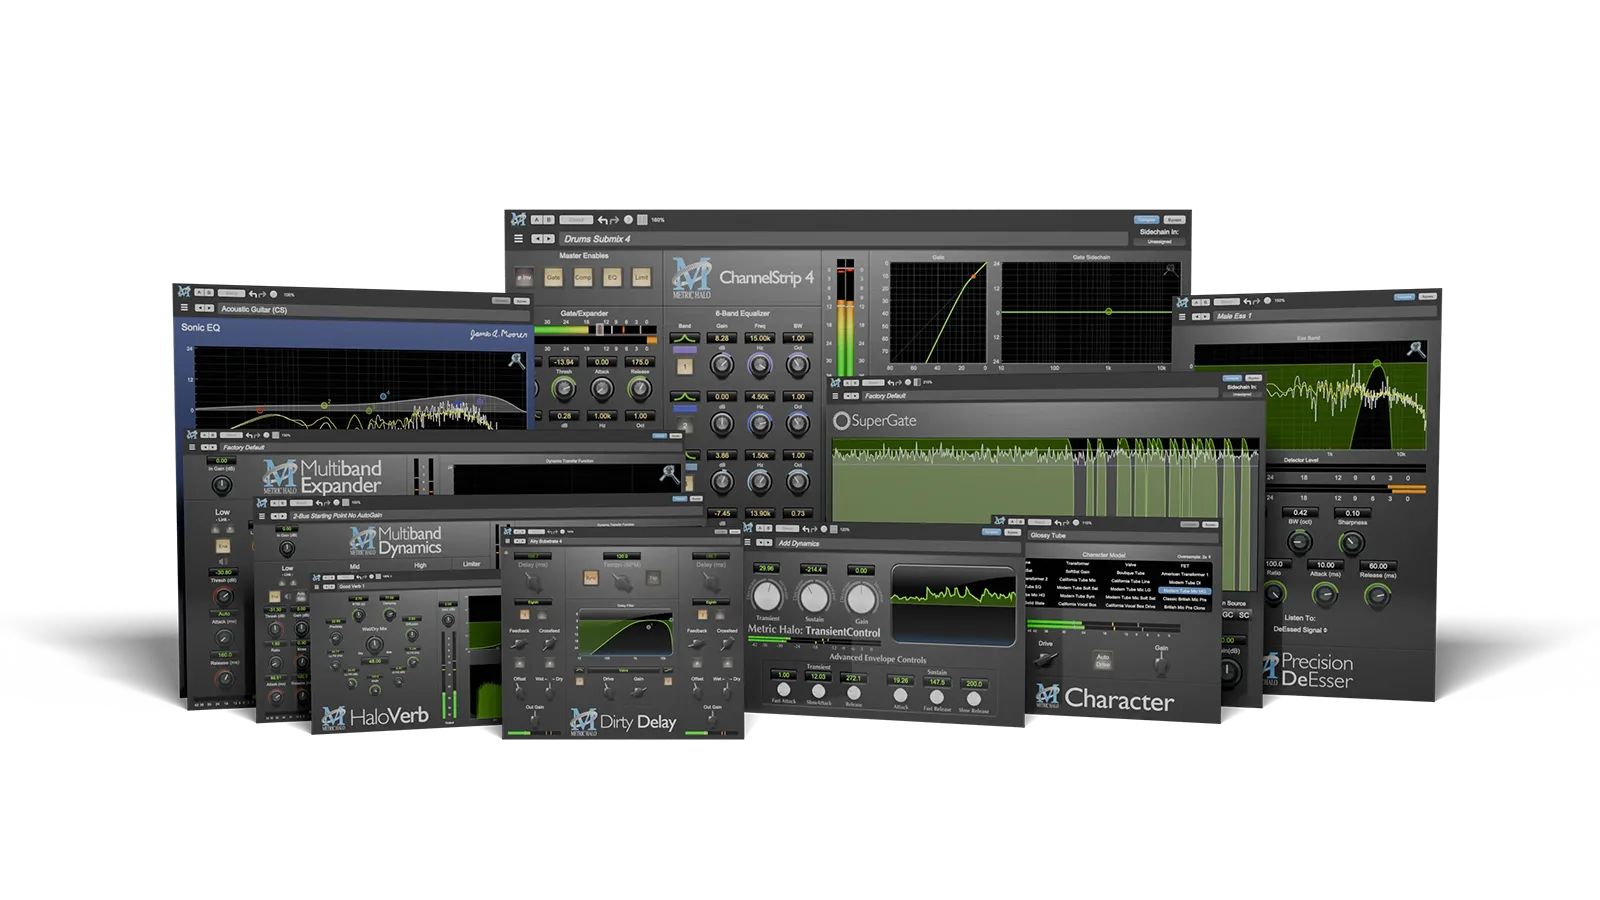Open Multiband Dynamics hamburger menu
Viewport: 1600px width, 900px height.
tap(263, 517)
